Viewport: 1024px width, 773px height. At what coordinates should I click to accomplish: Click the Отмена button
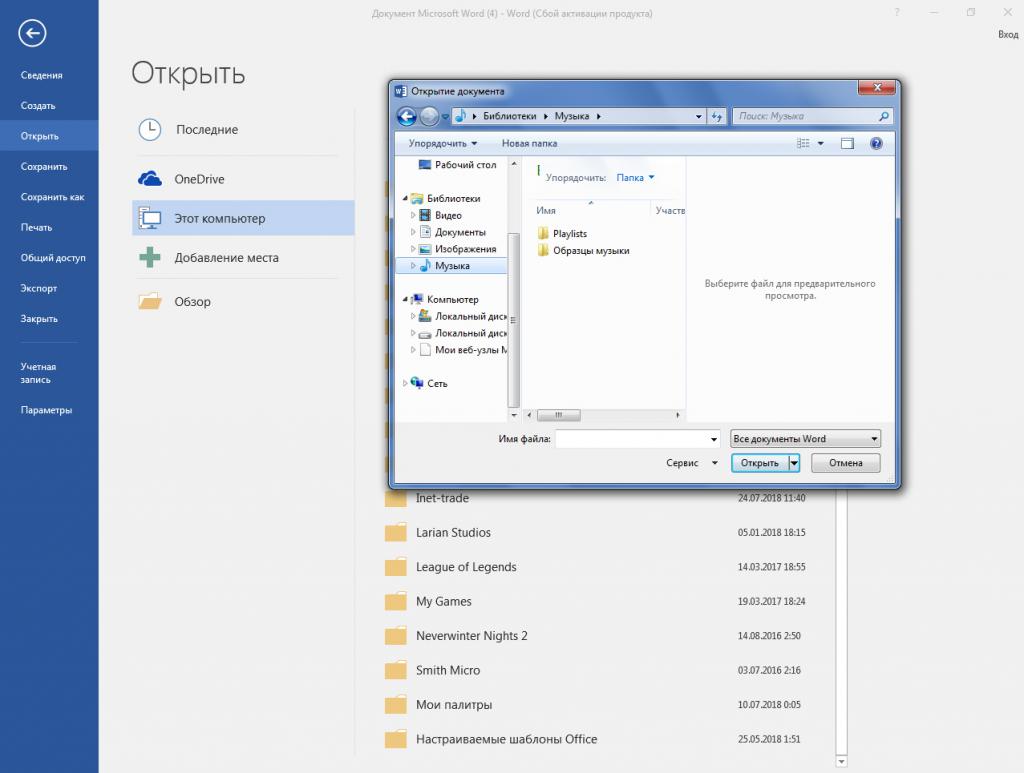point(846,463)
